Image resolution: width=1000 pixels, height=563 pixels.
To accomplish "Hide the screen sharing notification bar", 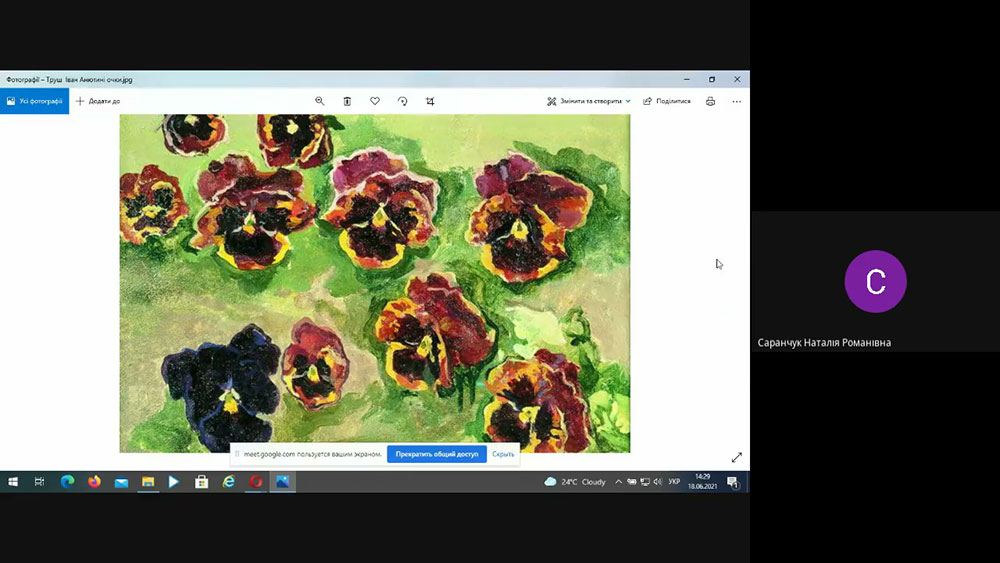I will coord(503,454).
